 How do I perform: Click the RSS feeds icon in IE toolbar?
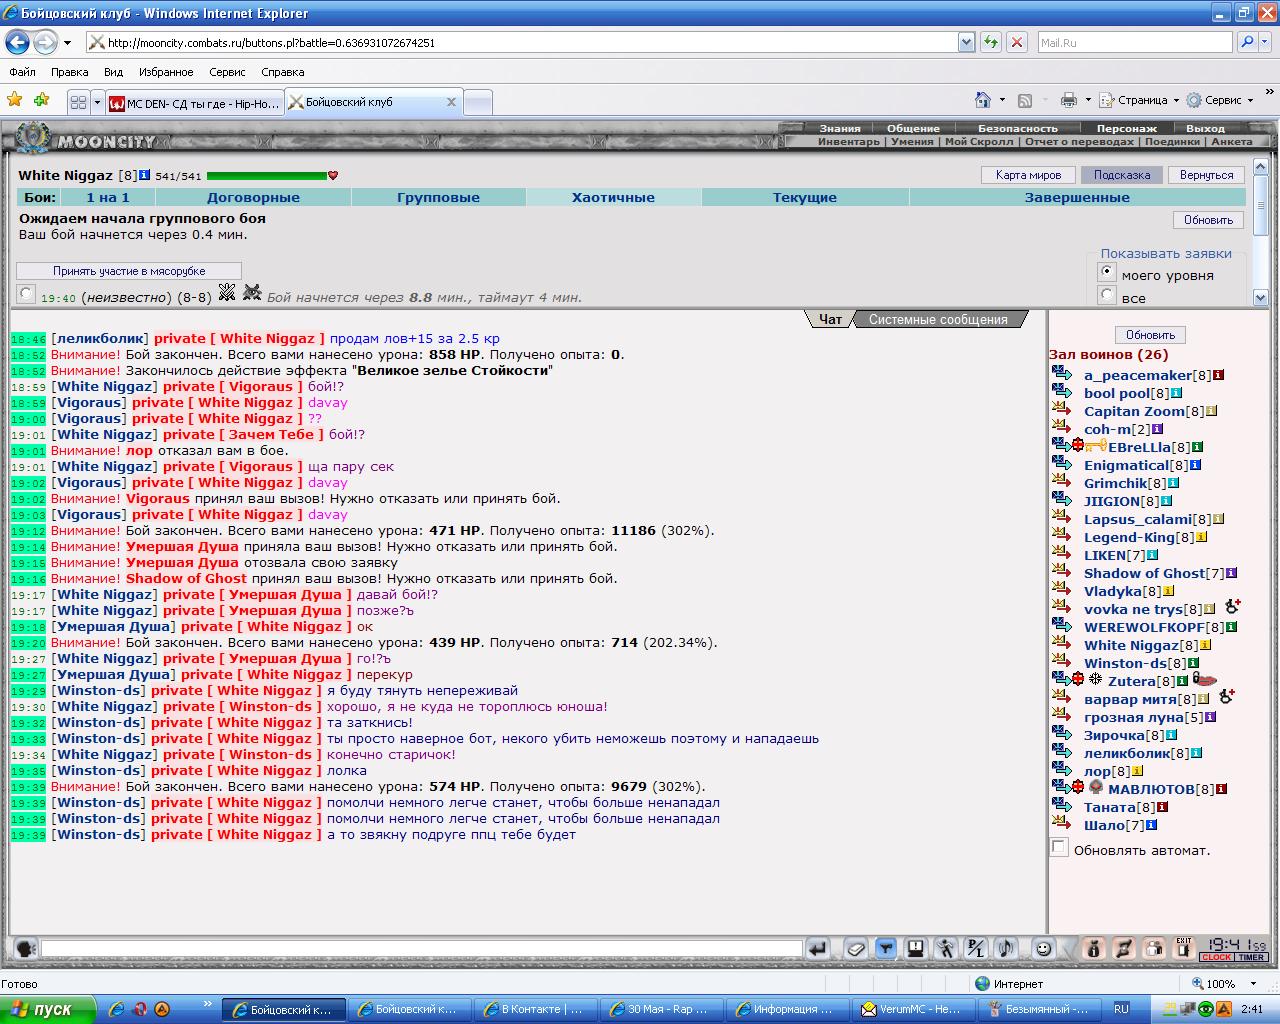1025,100
